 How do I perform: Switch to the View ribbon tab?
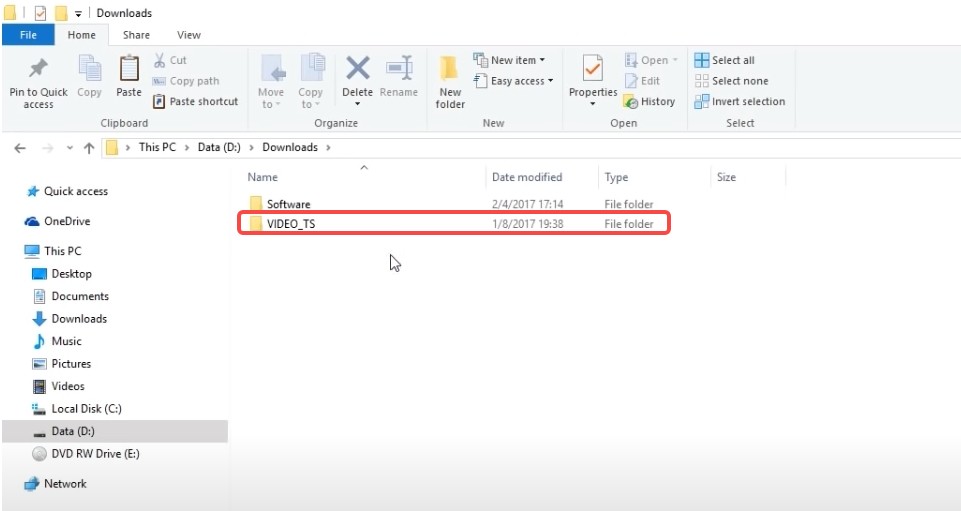click(x=189, y=35)
